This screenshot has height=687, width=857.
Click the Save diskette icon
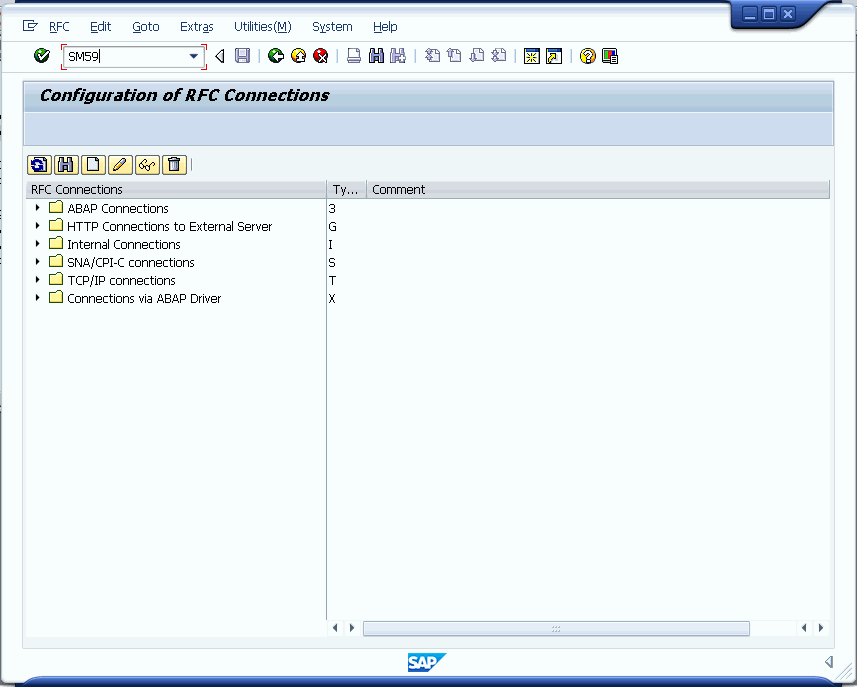tap(242, 56)
